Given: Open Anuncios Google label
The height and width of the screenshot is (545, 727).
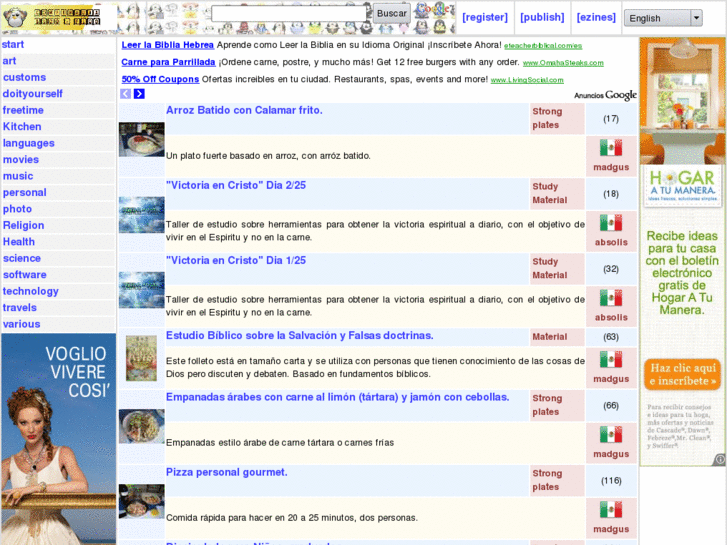Looking at the screenshot, I should (x=606, y=95).
